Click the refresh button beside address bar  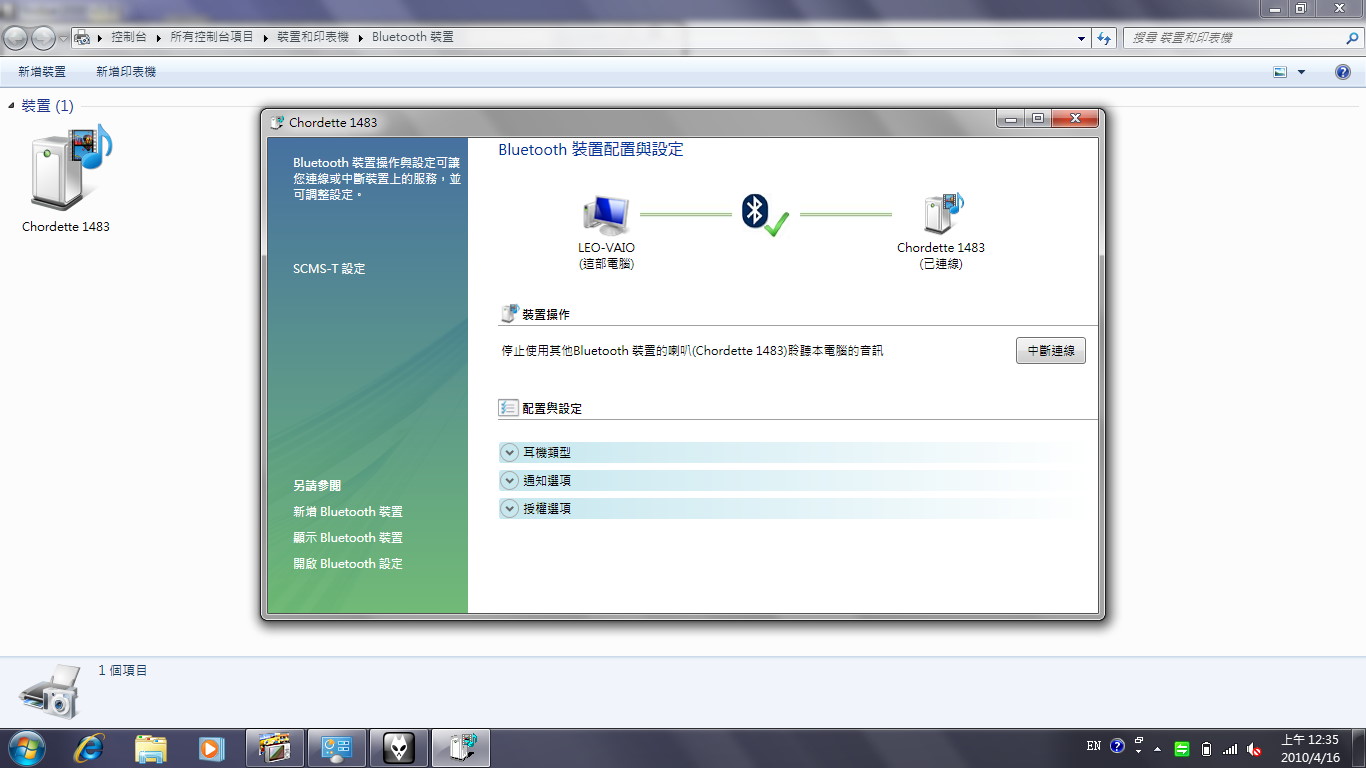click(x=1104, y=38)
